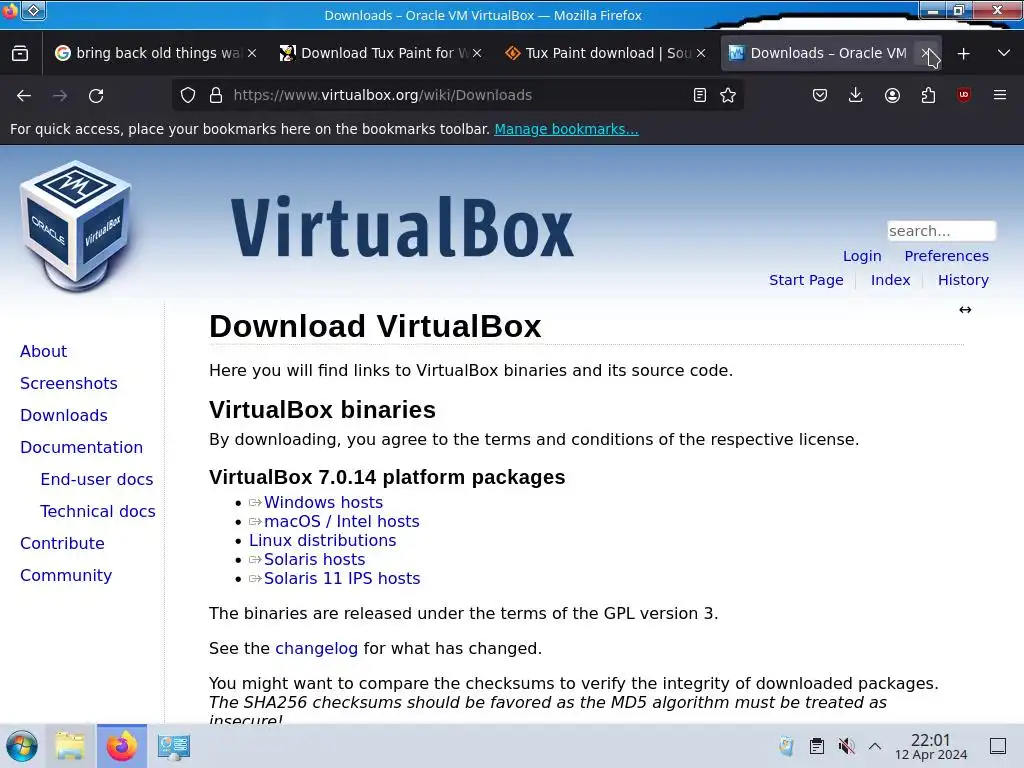1024x768 pixels.
Task: Open the uBlock Origin toolbar icon
Action: tap(964, 95)
